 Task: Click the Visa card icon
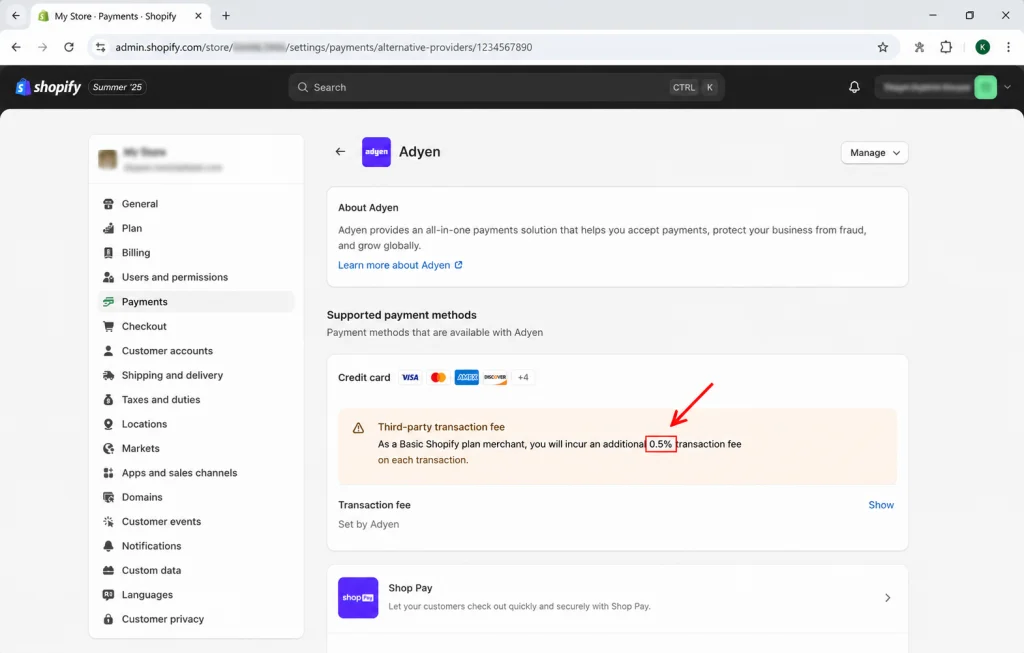[410, 377]
